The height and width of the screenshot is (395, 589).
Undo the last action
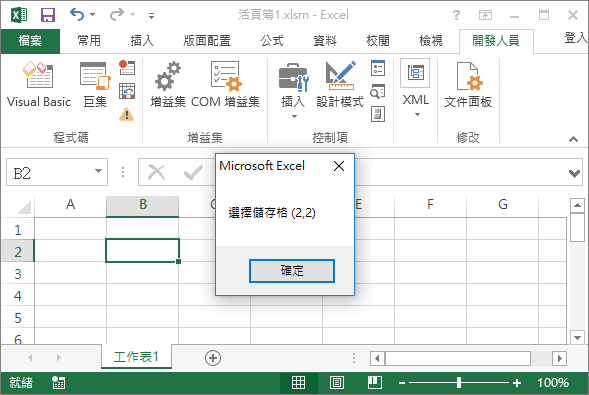point(77,15)
